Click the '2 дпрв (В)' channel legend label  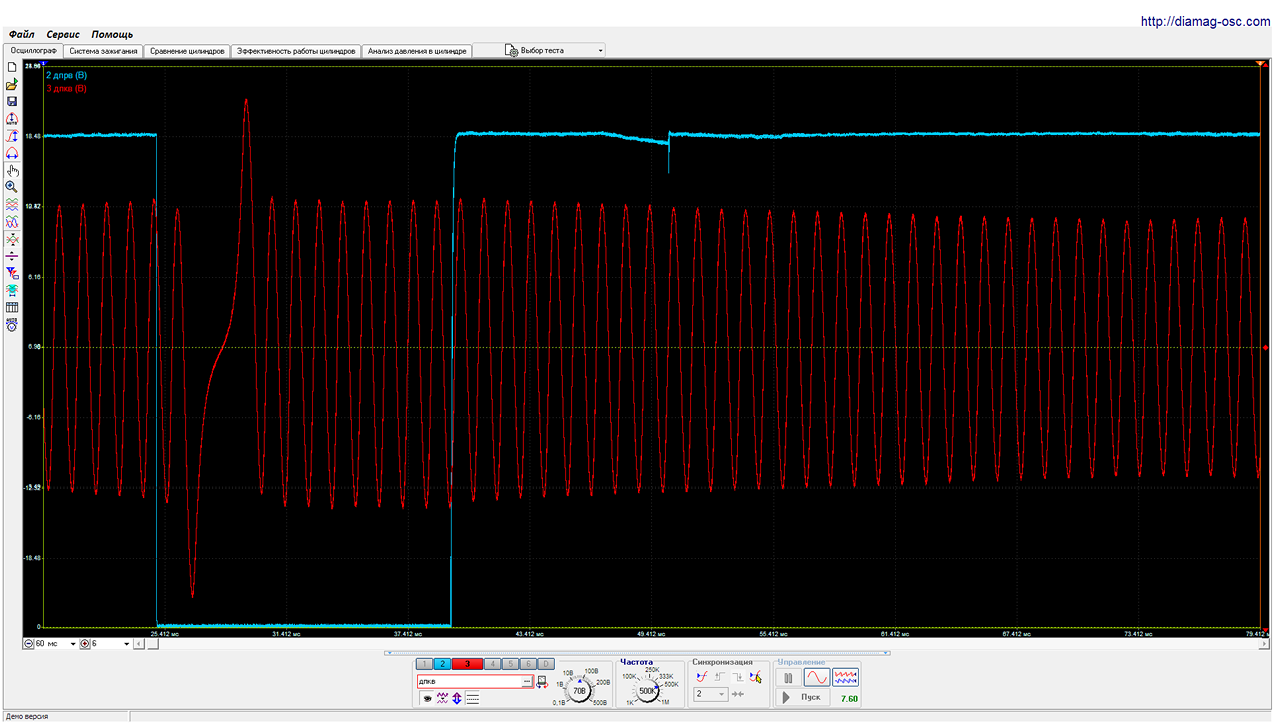[x=66, y=75]
